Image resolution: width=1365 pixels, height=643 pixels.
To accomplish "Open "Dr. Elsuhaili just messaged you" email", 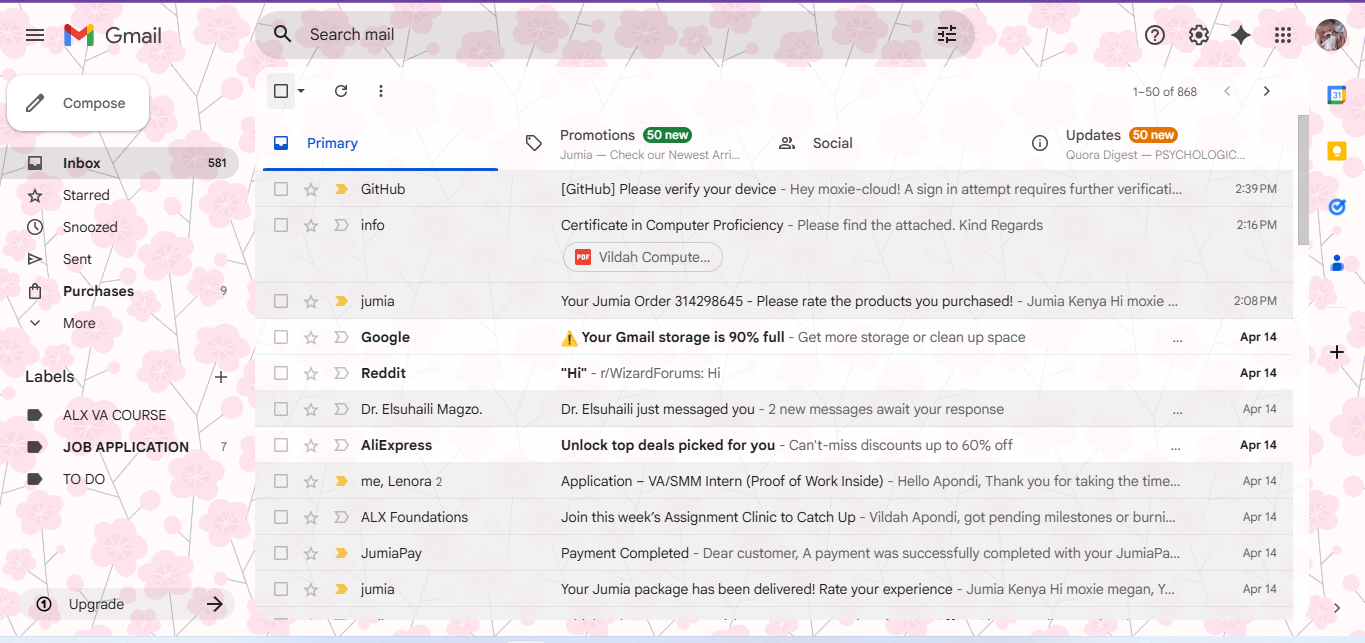I will tap(774, 409).
